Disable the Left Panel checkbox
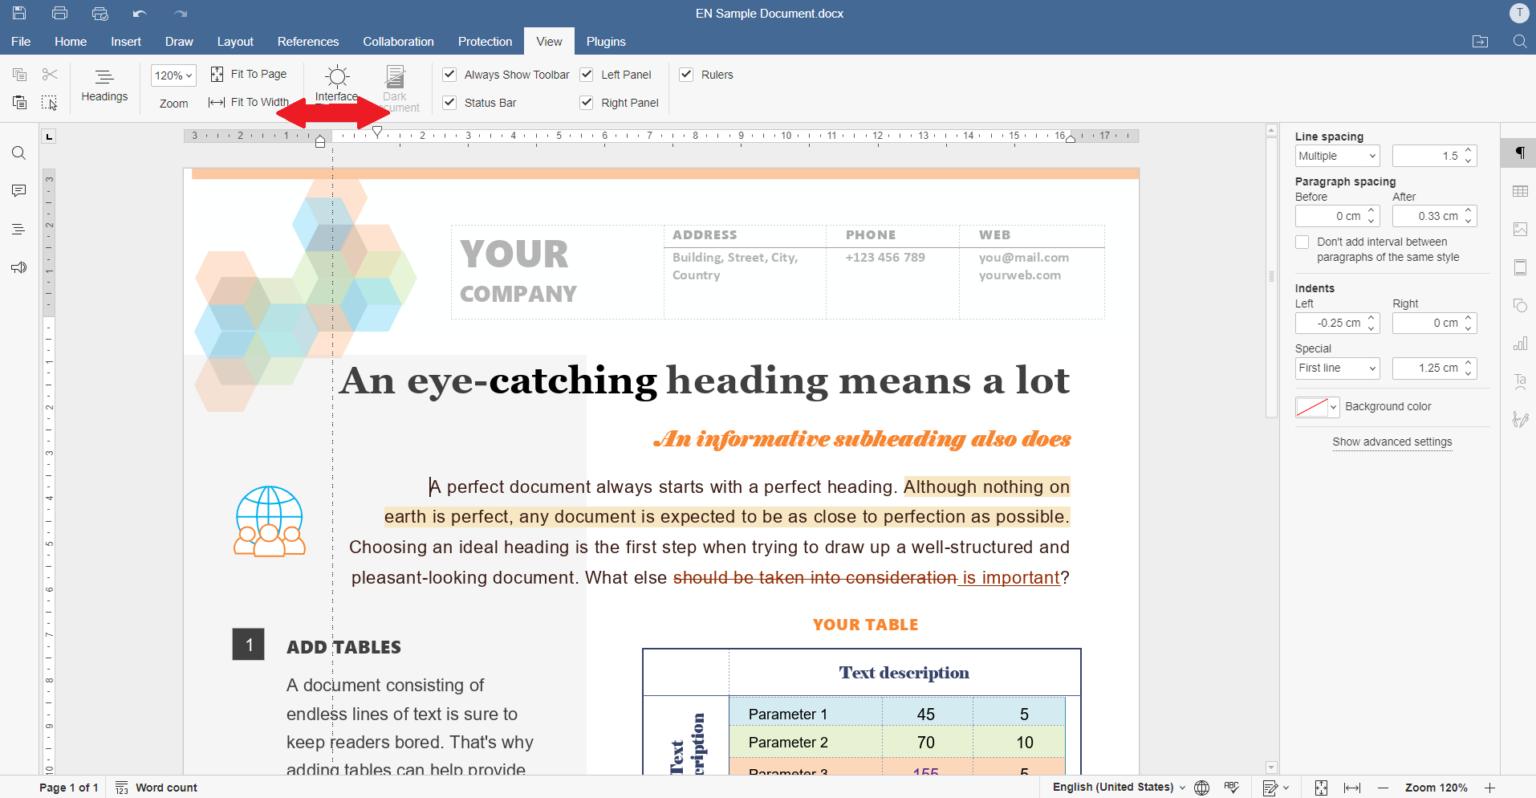Image resolution: width=1536 pixels, height=798 pixels. 588,74
